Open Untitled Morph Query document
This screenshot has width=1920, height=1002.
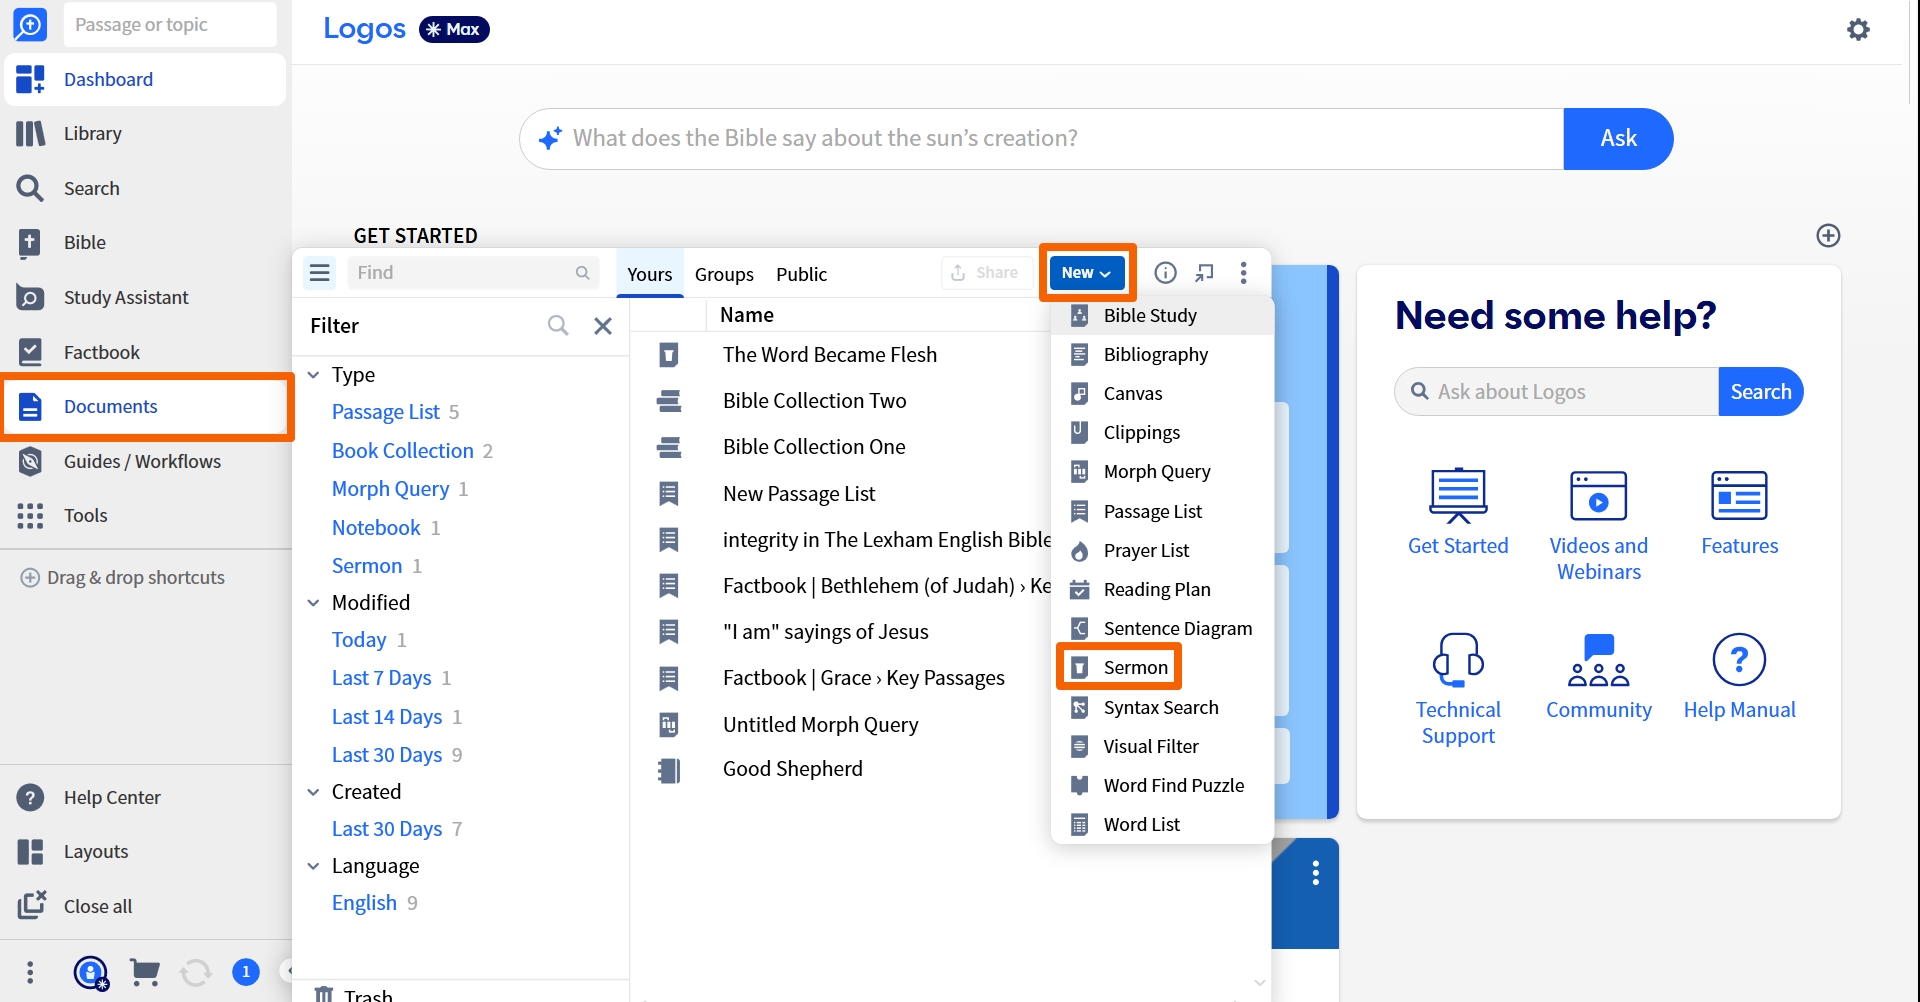[821, 725]
